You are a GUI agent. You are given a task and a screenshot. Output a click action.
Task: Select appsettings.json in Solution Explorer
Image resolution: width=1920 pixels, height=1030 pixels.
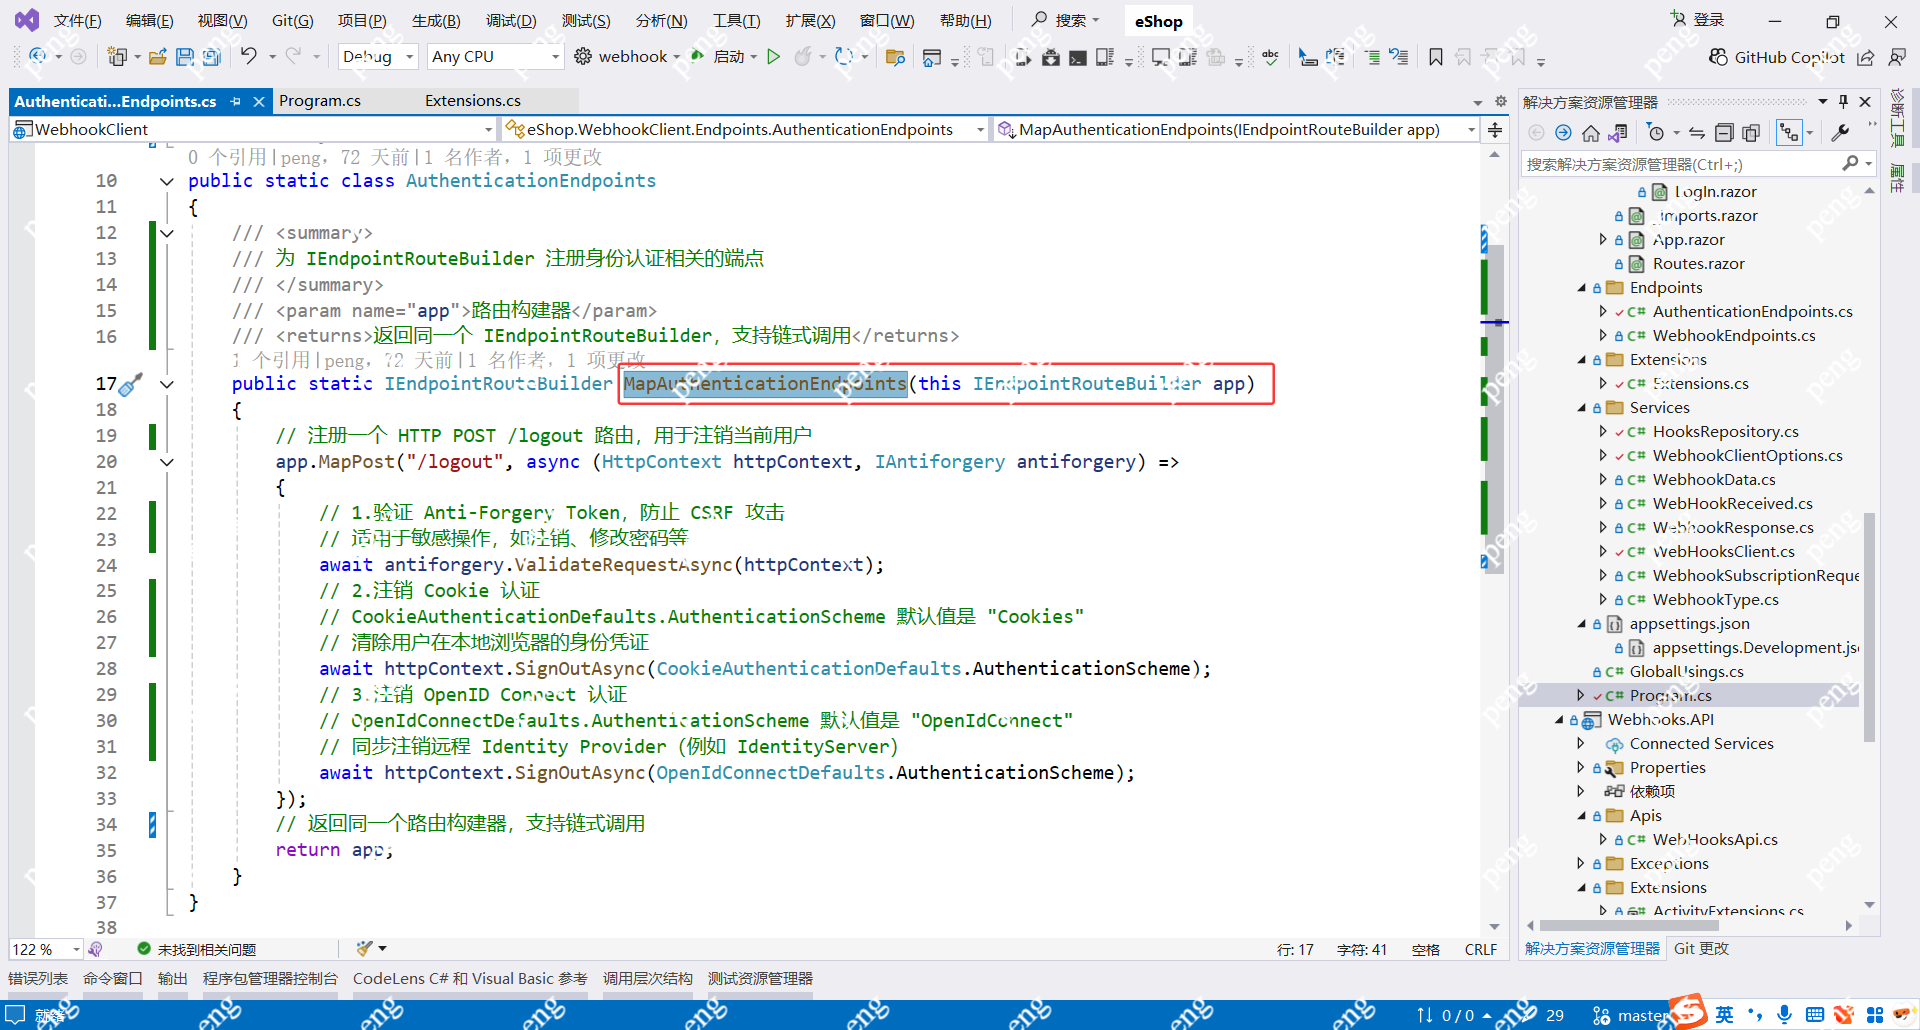(x=1690, y=624)
